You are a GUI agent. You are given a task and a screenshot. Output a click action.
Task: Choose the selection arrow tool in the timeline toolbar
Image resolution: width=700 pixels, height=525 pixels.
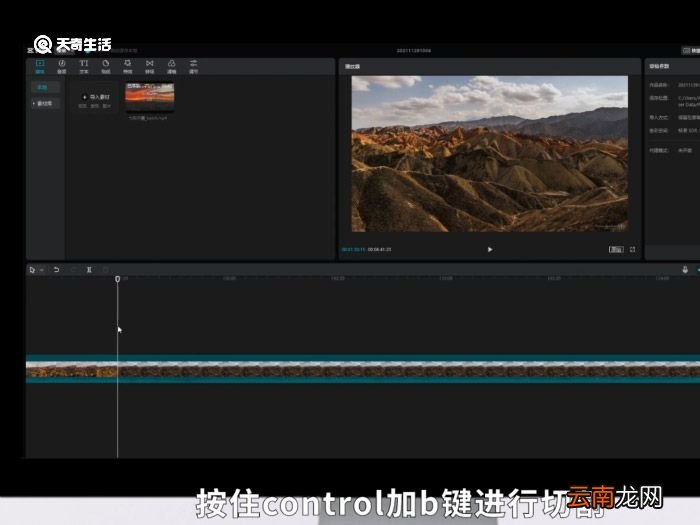32,270
